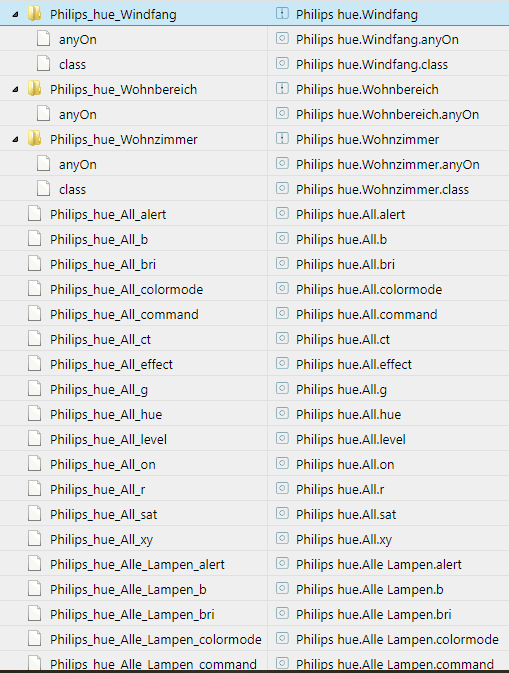Screen dimensions: 509x673
Task: Click the state icon beside Philips hue.All.sat
Action: coord(282,513)
